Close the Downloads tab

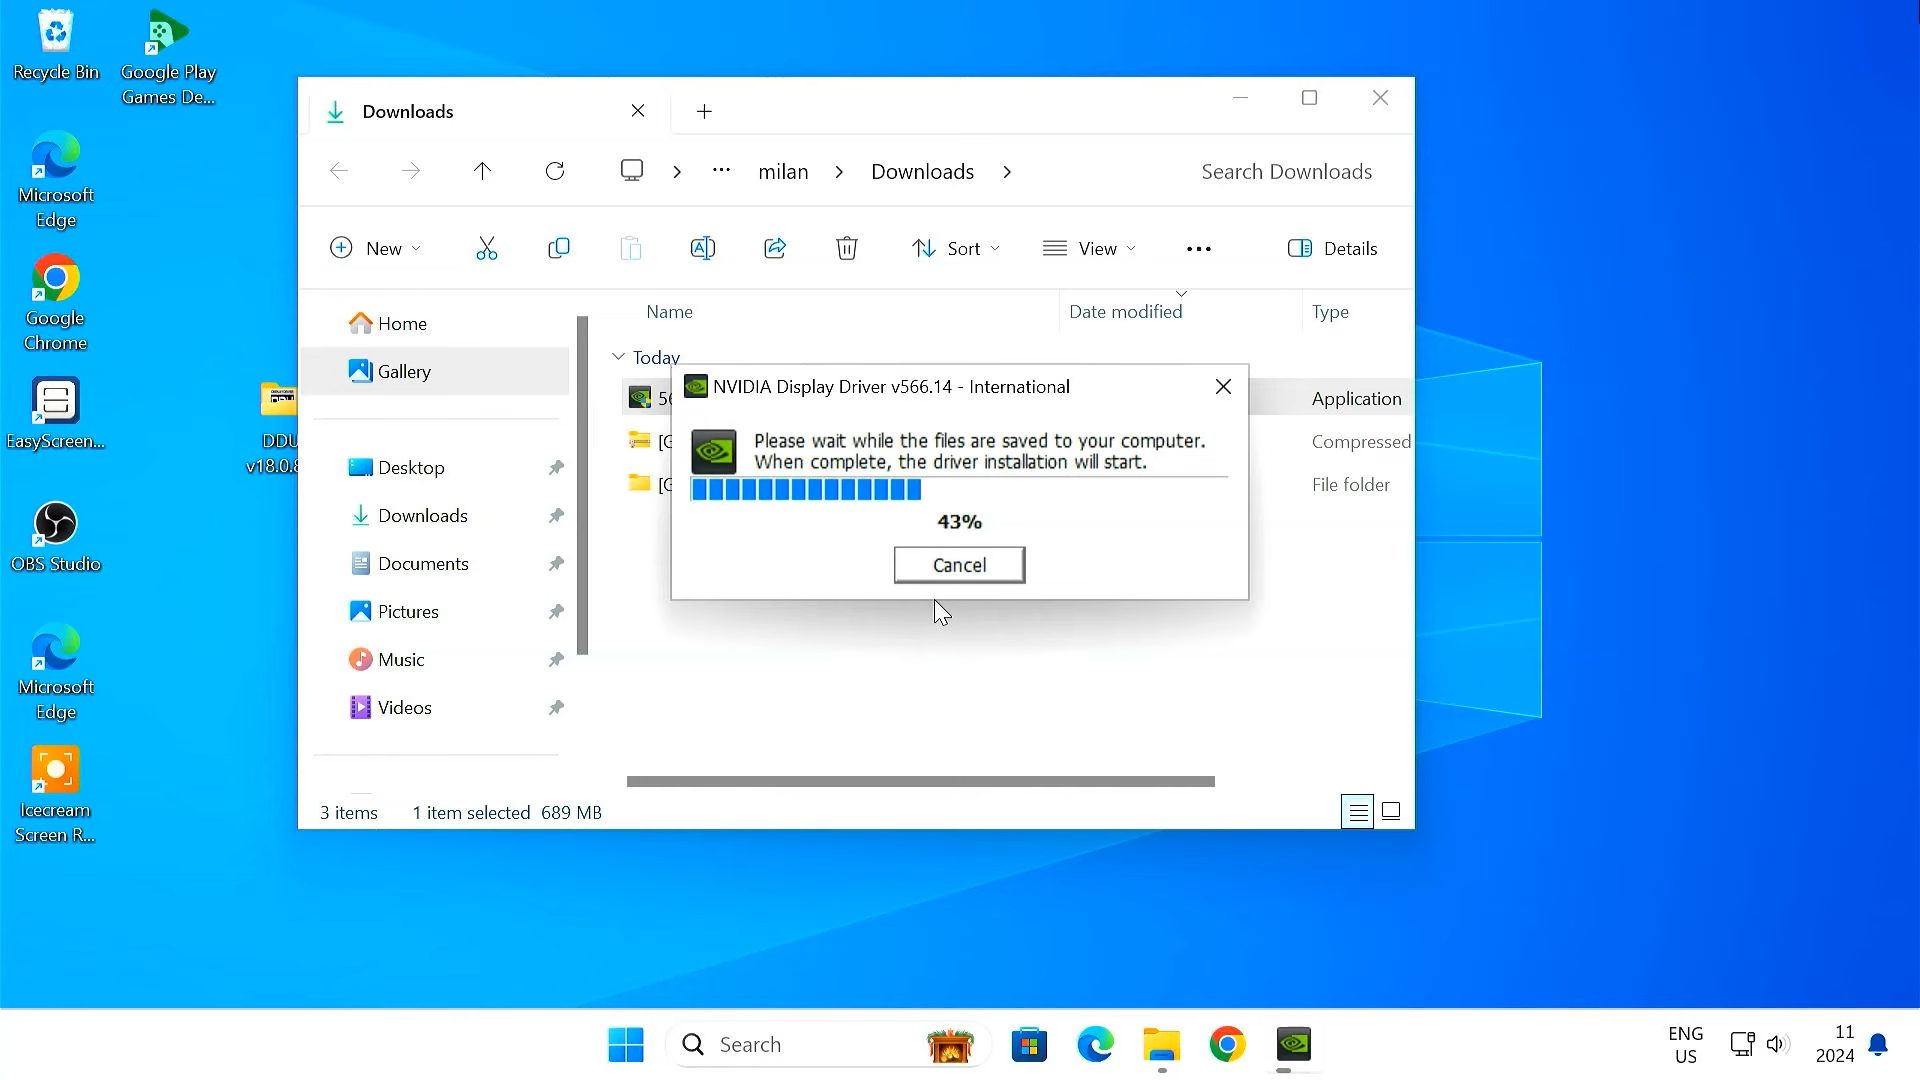[x=638, y=111]
